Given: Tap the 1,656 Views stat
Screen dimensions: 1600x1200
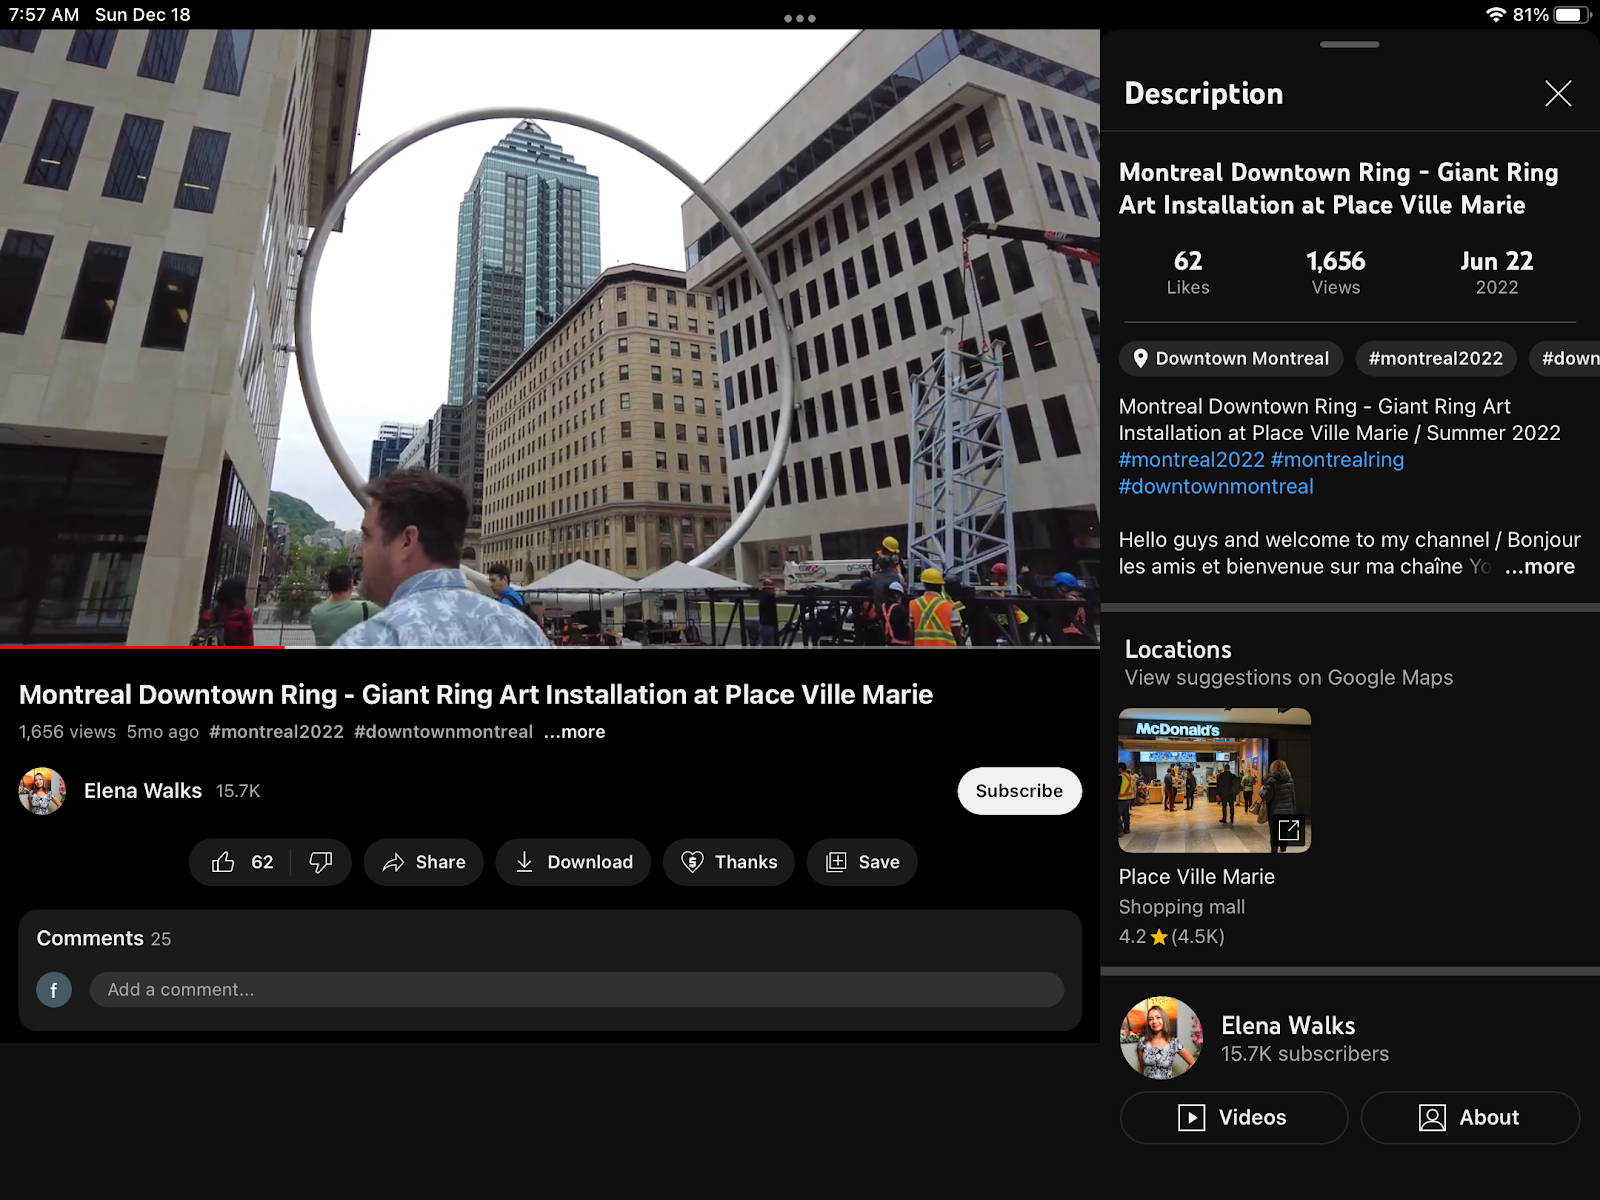Looking at the screenshot, I should [x=1336, y=273].
